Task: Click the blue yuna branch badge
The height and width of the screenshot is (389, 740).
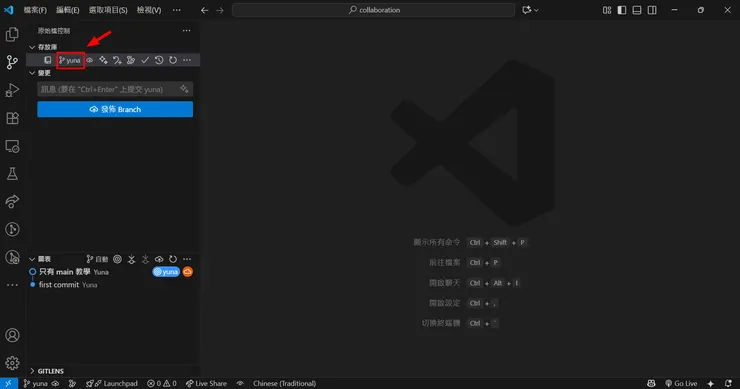Action: (166, 272)
